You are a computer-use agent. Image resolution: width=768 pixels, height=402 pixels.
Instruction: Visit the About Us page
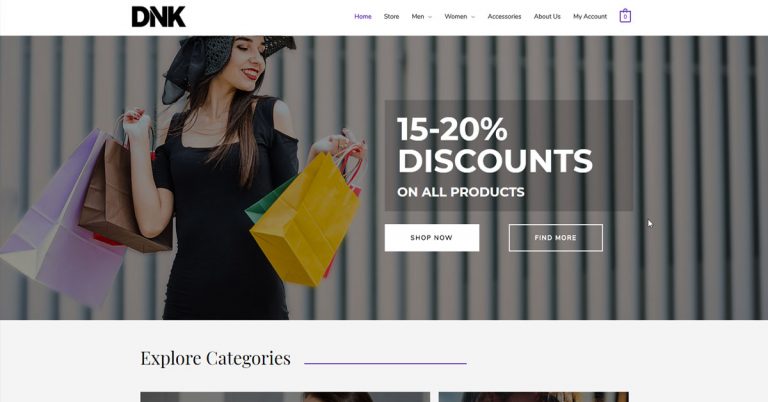[x=547, y=17]
